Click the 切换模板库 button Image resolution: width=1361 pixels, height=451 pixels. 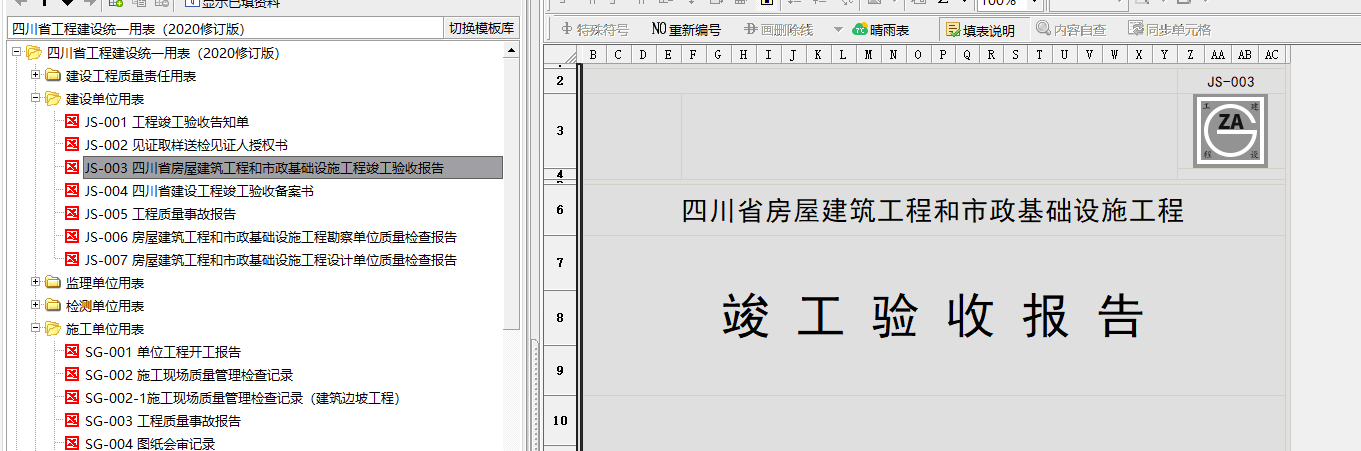[x=481, y=29]
